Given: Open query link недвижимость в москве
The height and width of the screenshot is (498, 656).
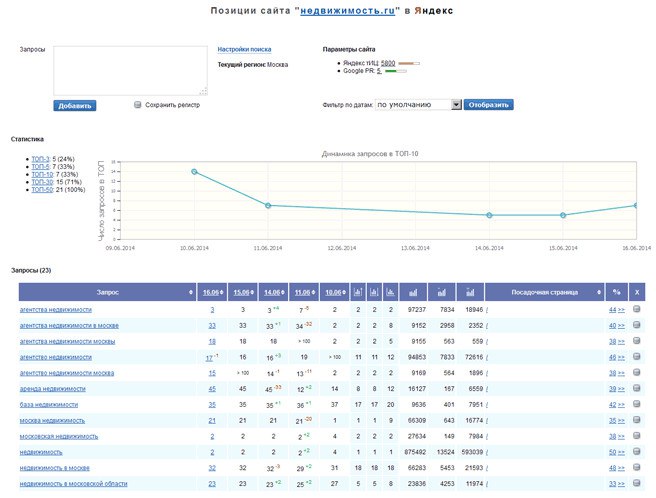Looking at the screenshot, I should [54, 468].
